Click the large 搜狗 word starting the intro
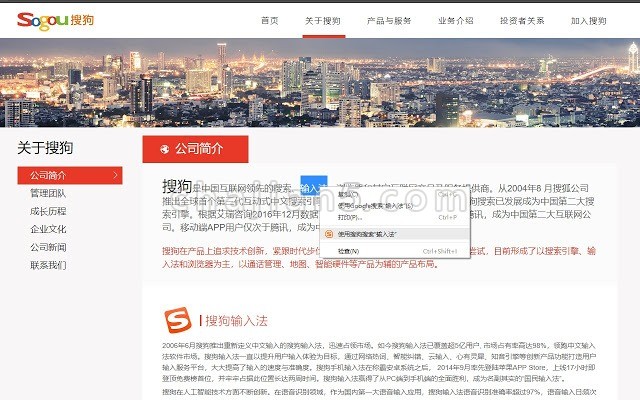640x400 pixels. 177,186
